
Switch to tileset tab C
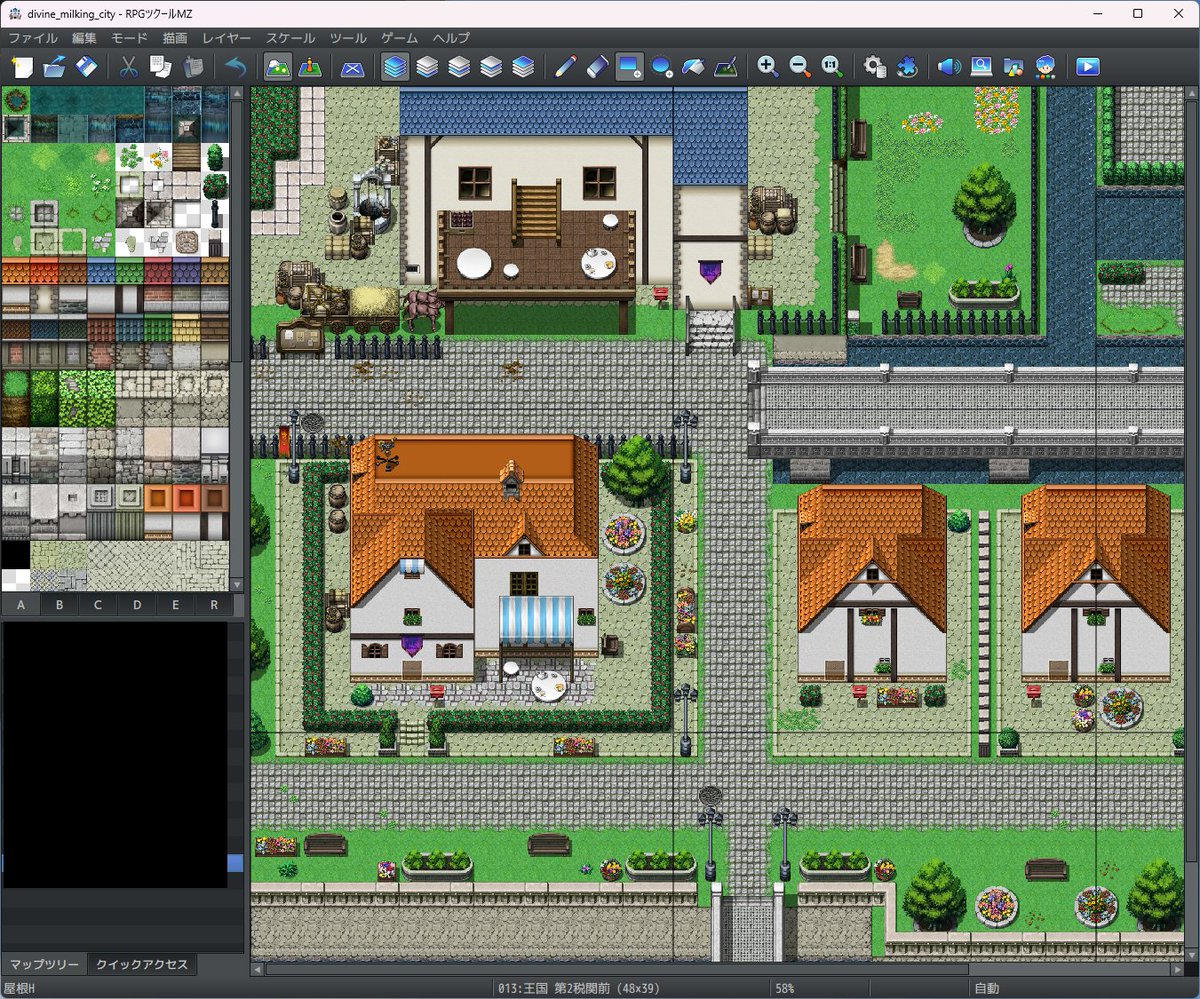point(98,605)
